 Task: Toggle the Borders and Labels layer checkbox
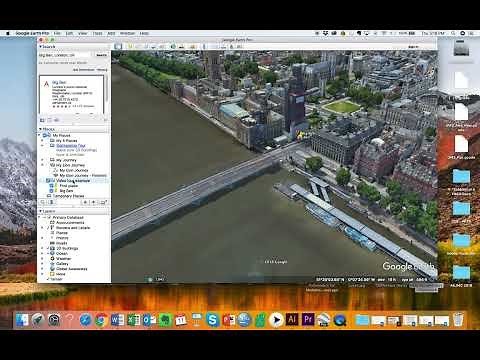pos(48,228)
